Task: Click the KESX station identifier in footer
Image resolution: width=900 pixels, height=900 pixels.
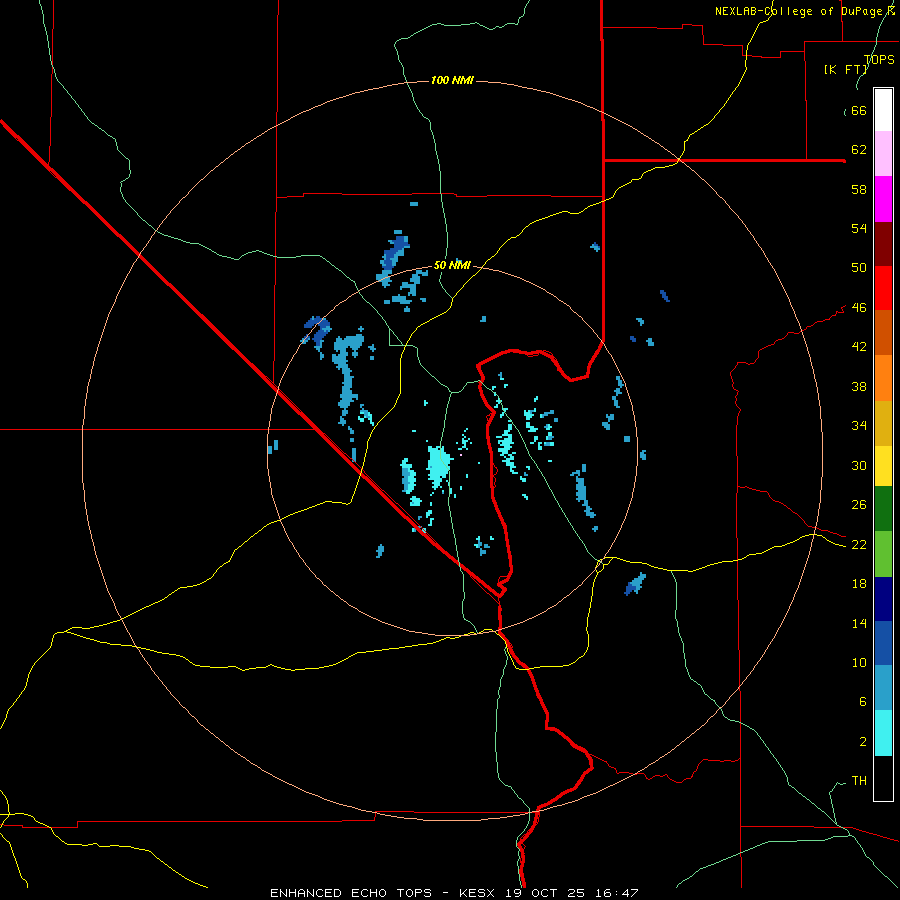Action: coord(476,893)
